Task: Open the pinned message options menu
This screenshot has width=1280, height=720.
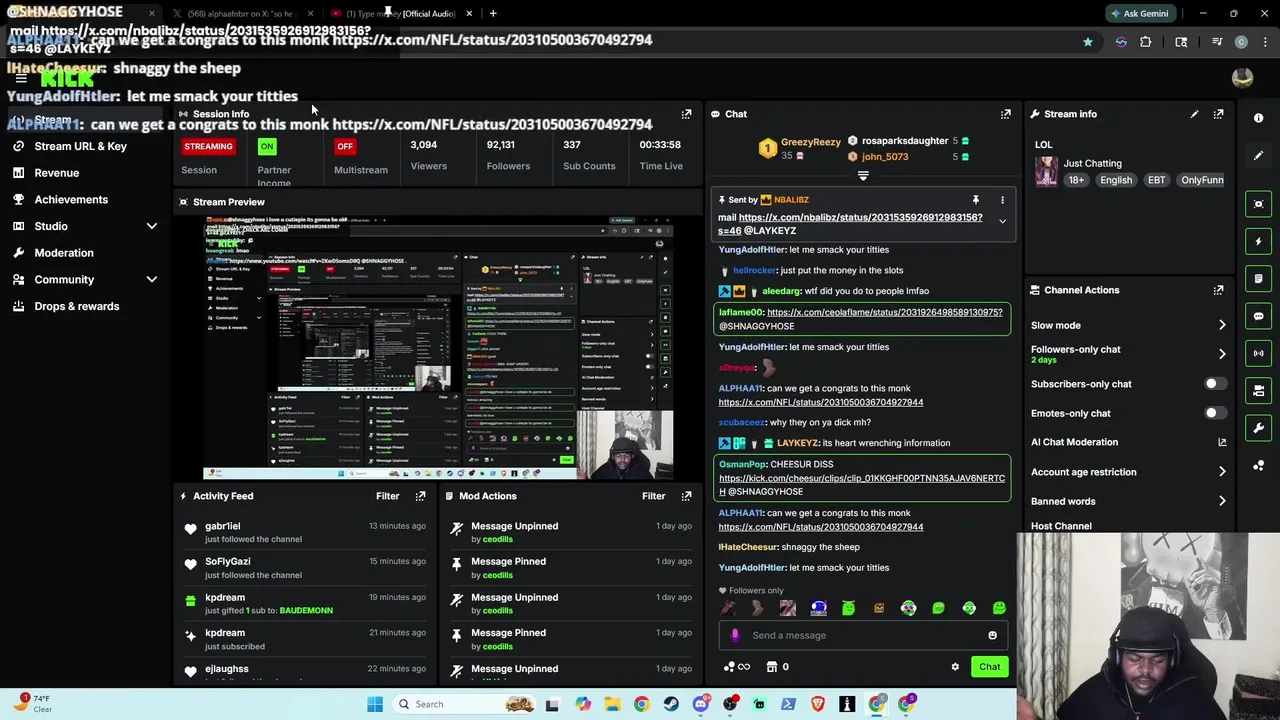Action: coord(1002,200)
